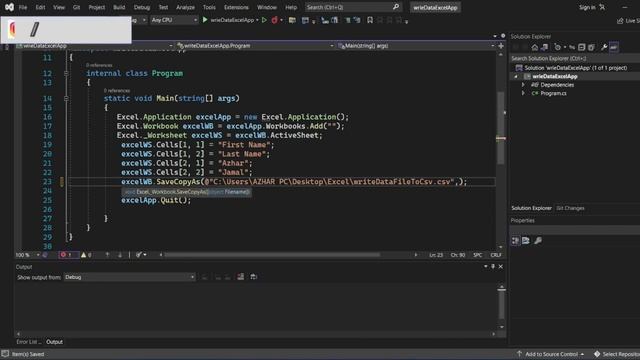Click the red Hot Reload icon
This screenshot has width=640, height=360.
pos(274,20)
